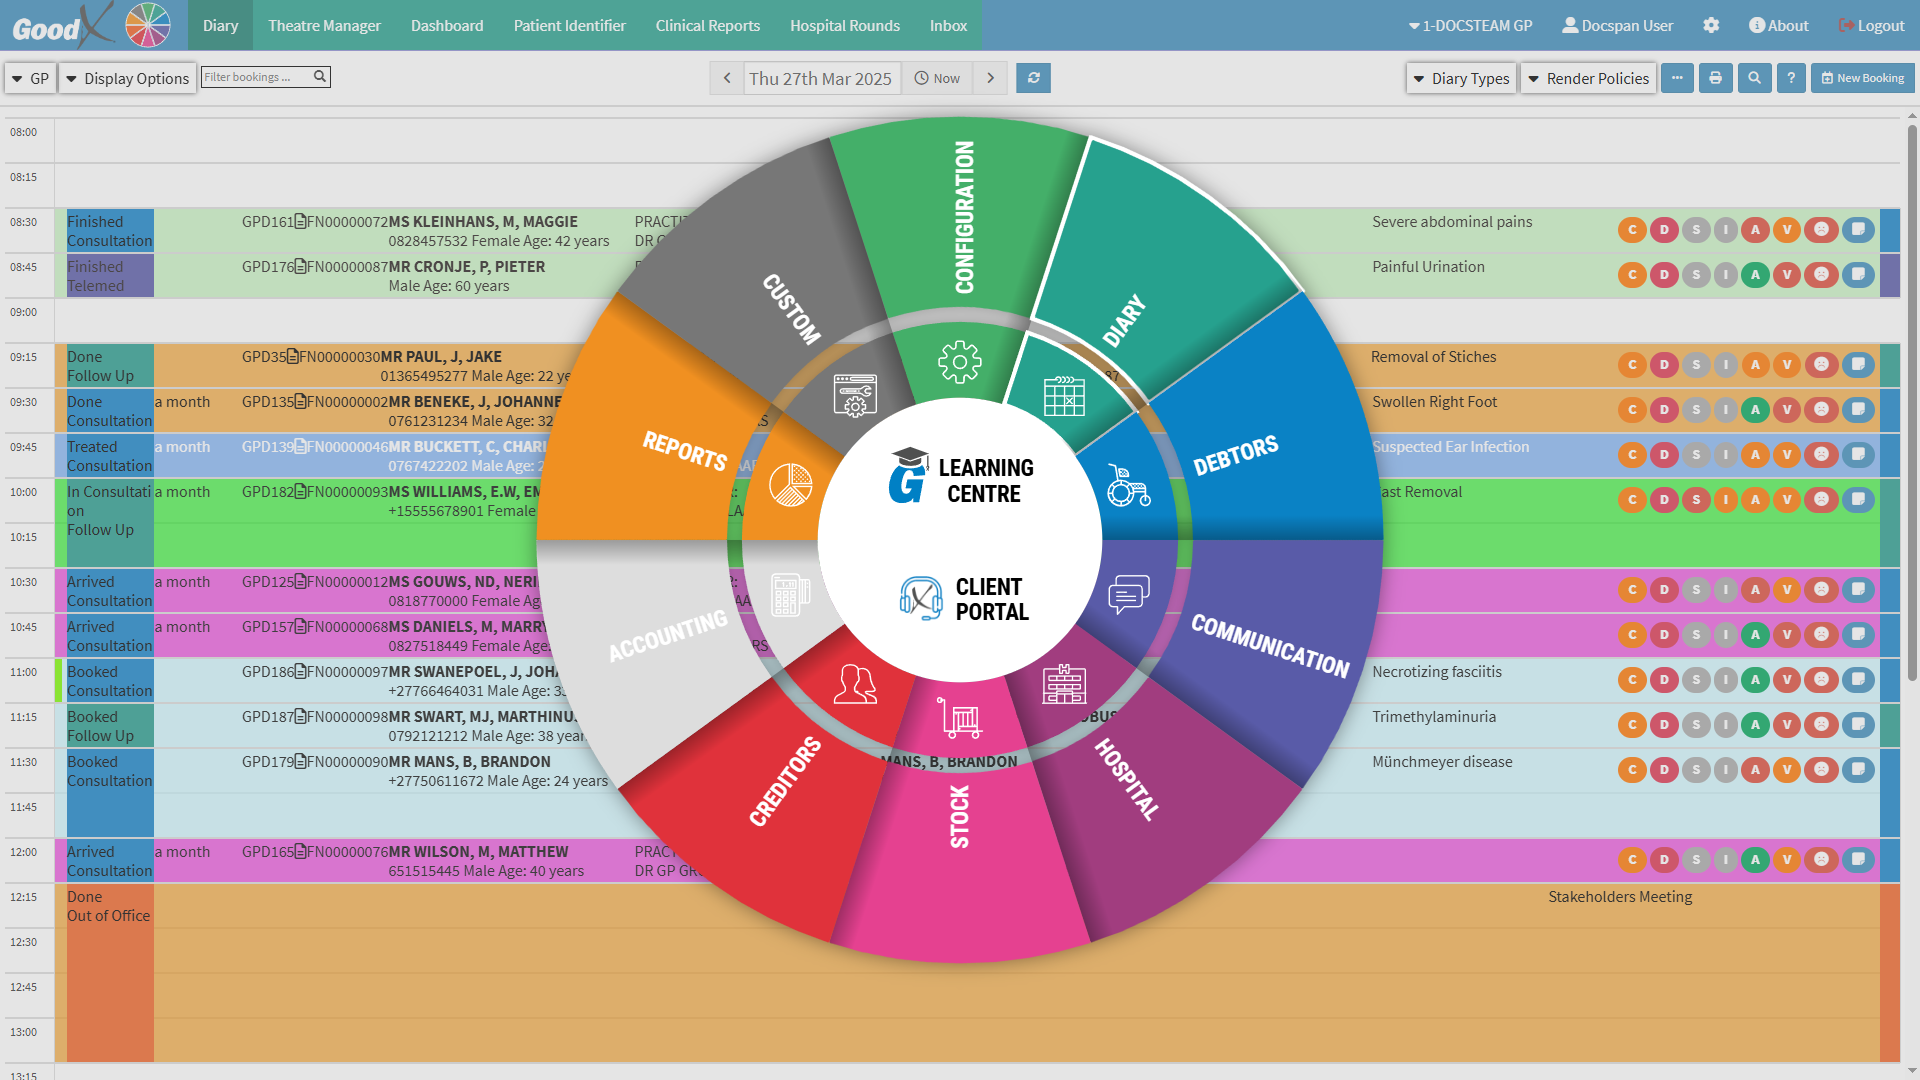
Task: Print the diary
Action: [x=1715, y=78]
